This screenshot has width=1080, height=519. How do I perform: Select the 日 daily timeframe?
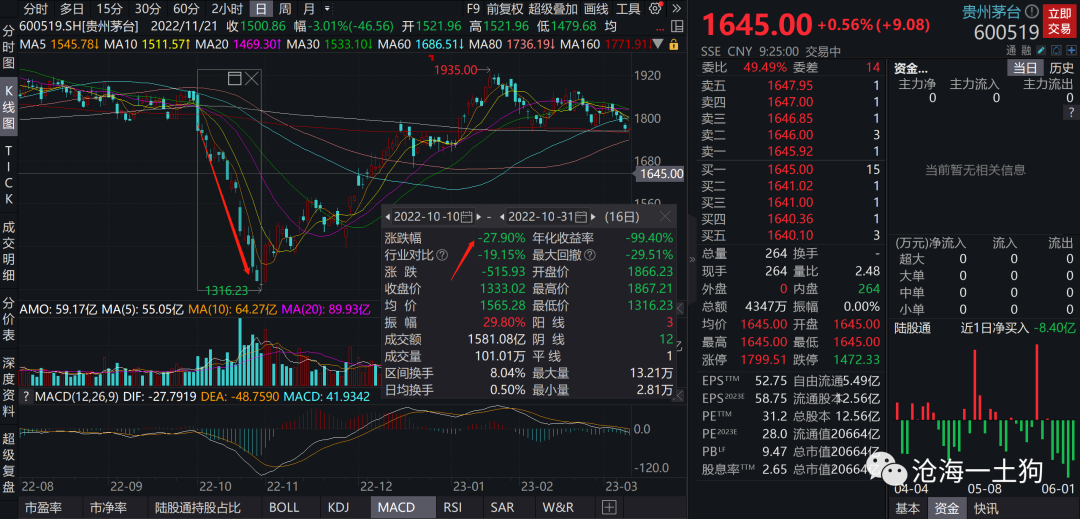coord(260,9)
